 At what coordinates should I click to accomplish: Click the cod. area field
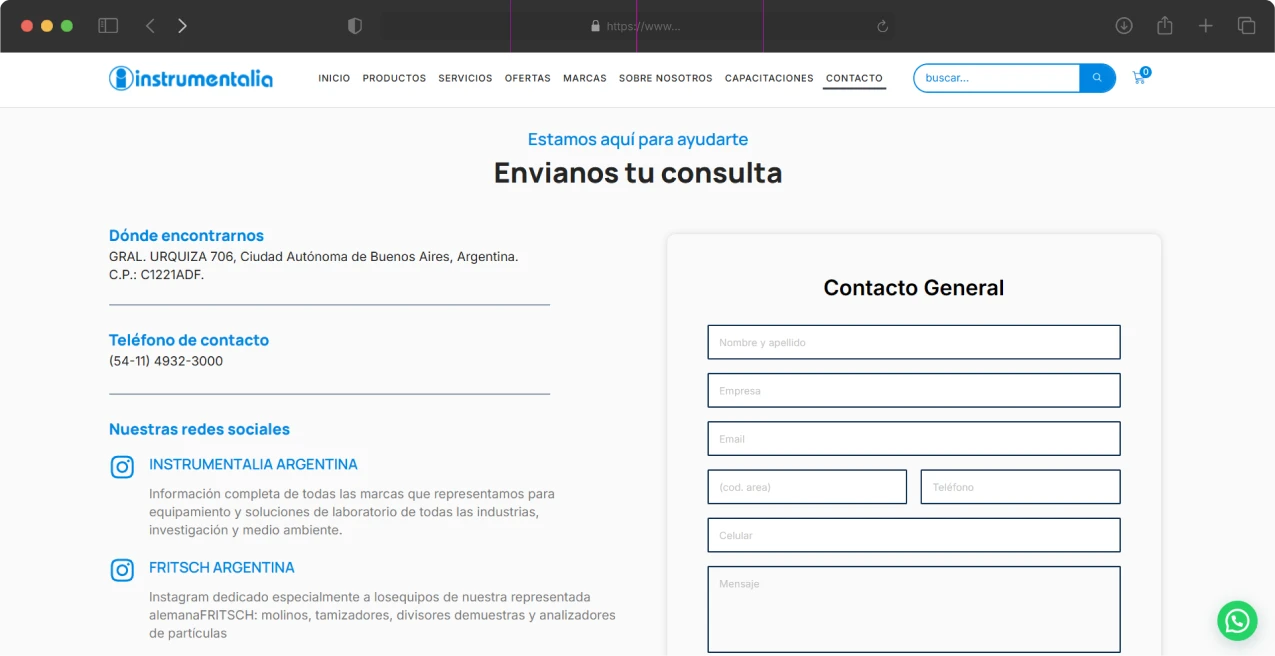(807, 487)
